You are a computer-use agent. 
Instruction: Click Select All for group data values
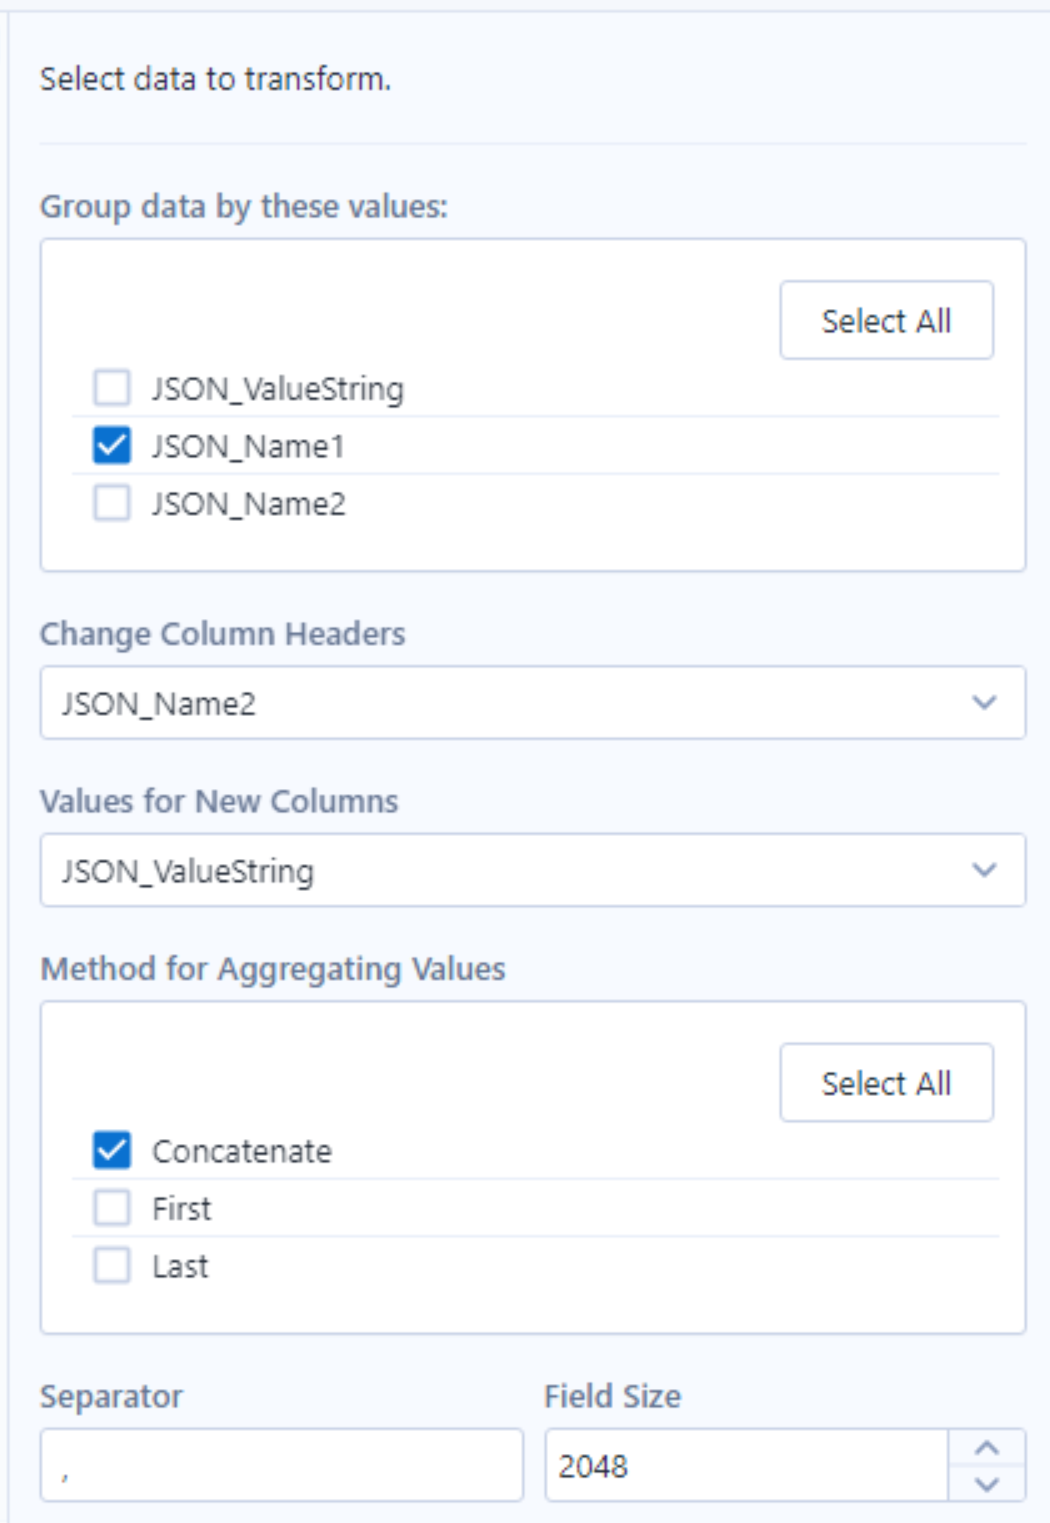point(886,321)
